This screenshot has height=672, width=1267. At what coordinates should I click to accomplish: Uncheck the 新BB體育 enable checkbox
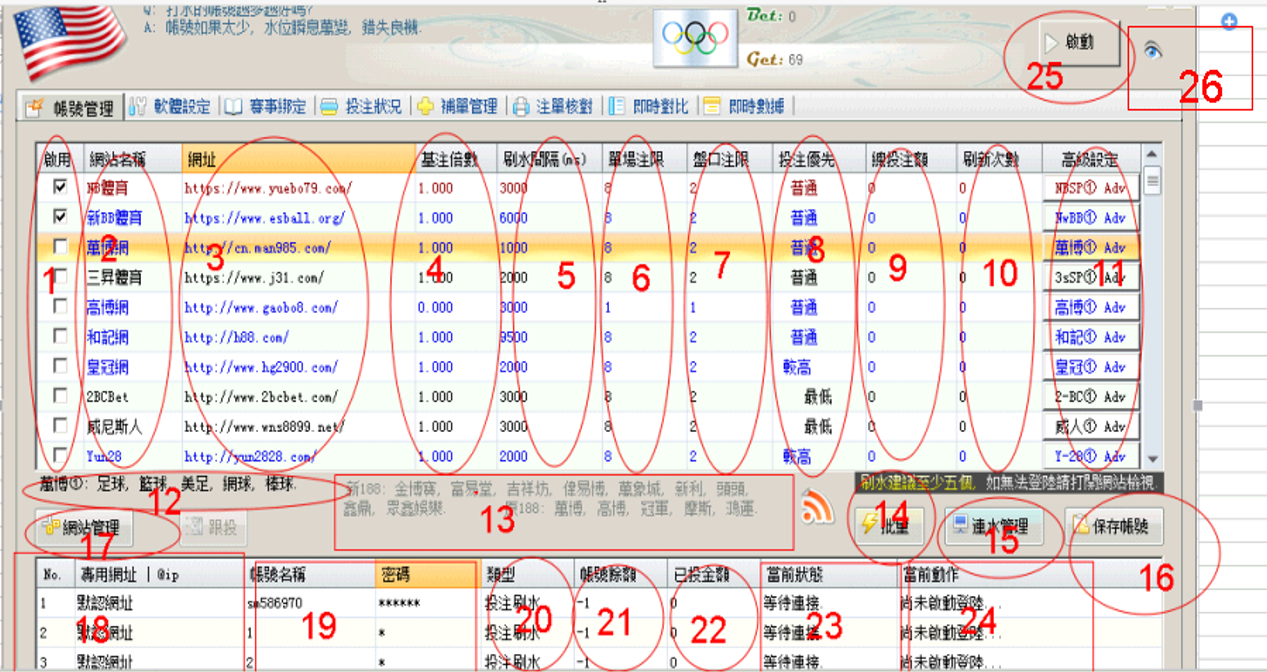tap(61, 217)
